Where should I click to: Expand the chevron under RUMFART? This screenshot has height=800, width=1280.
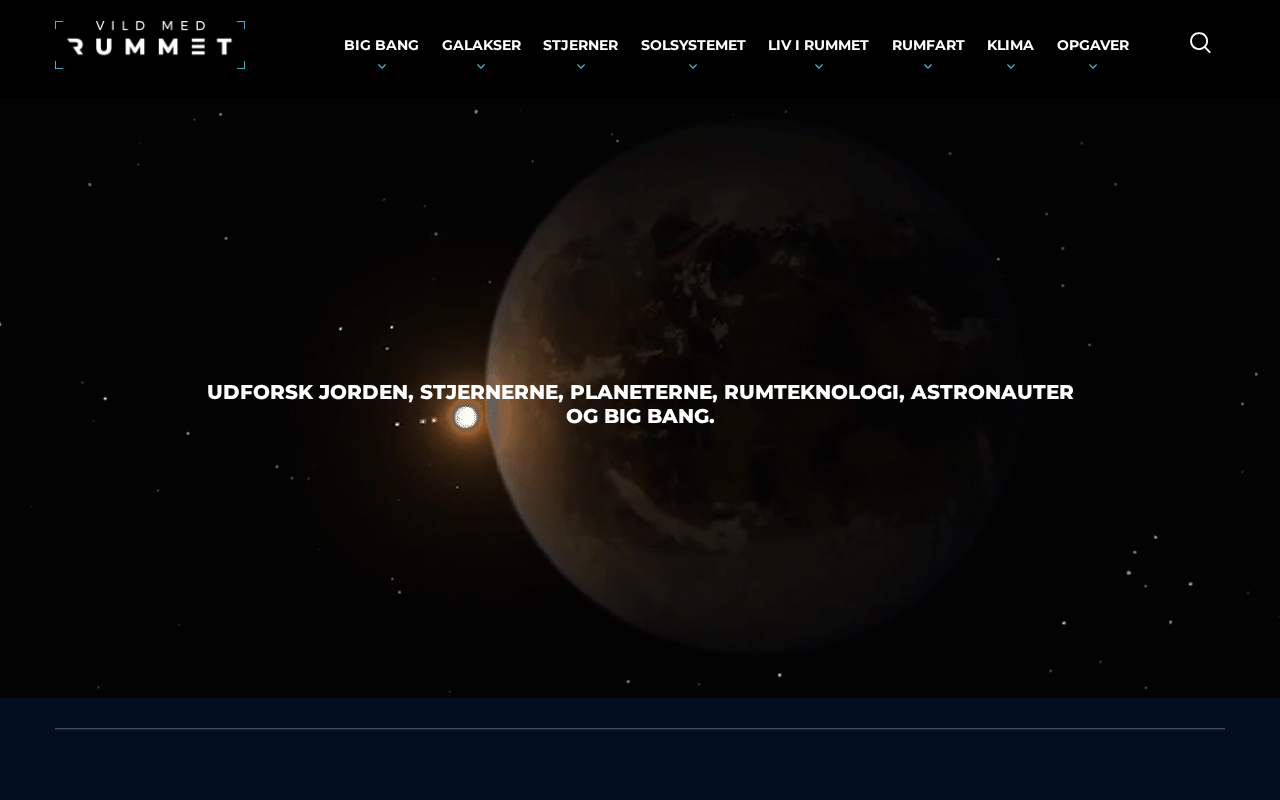[928, 67]
